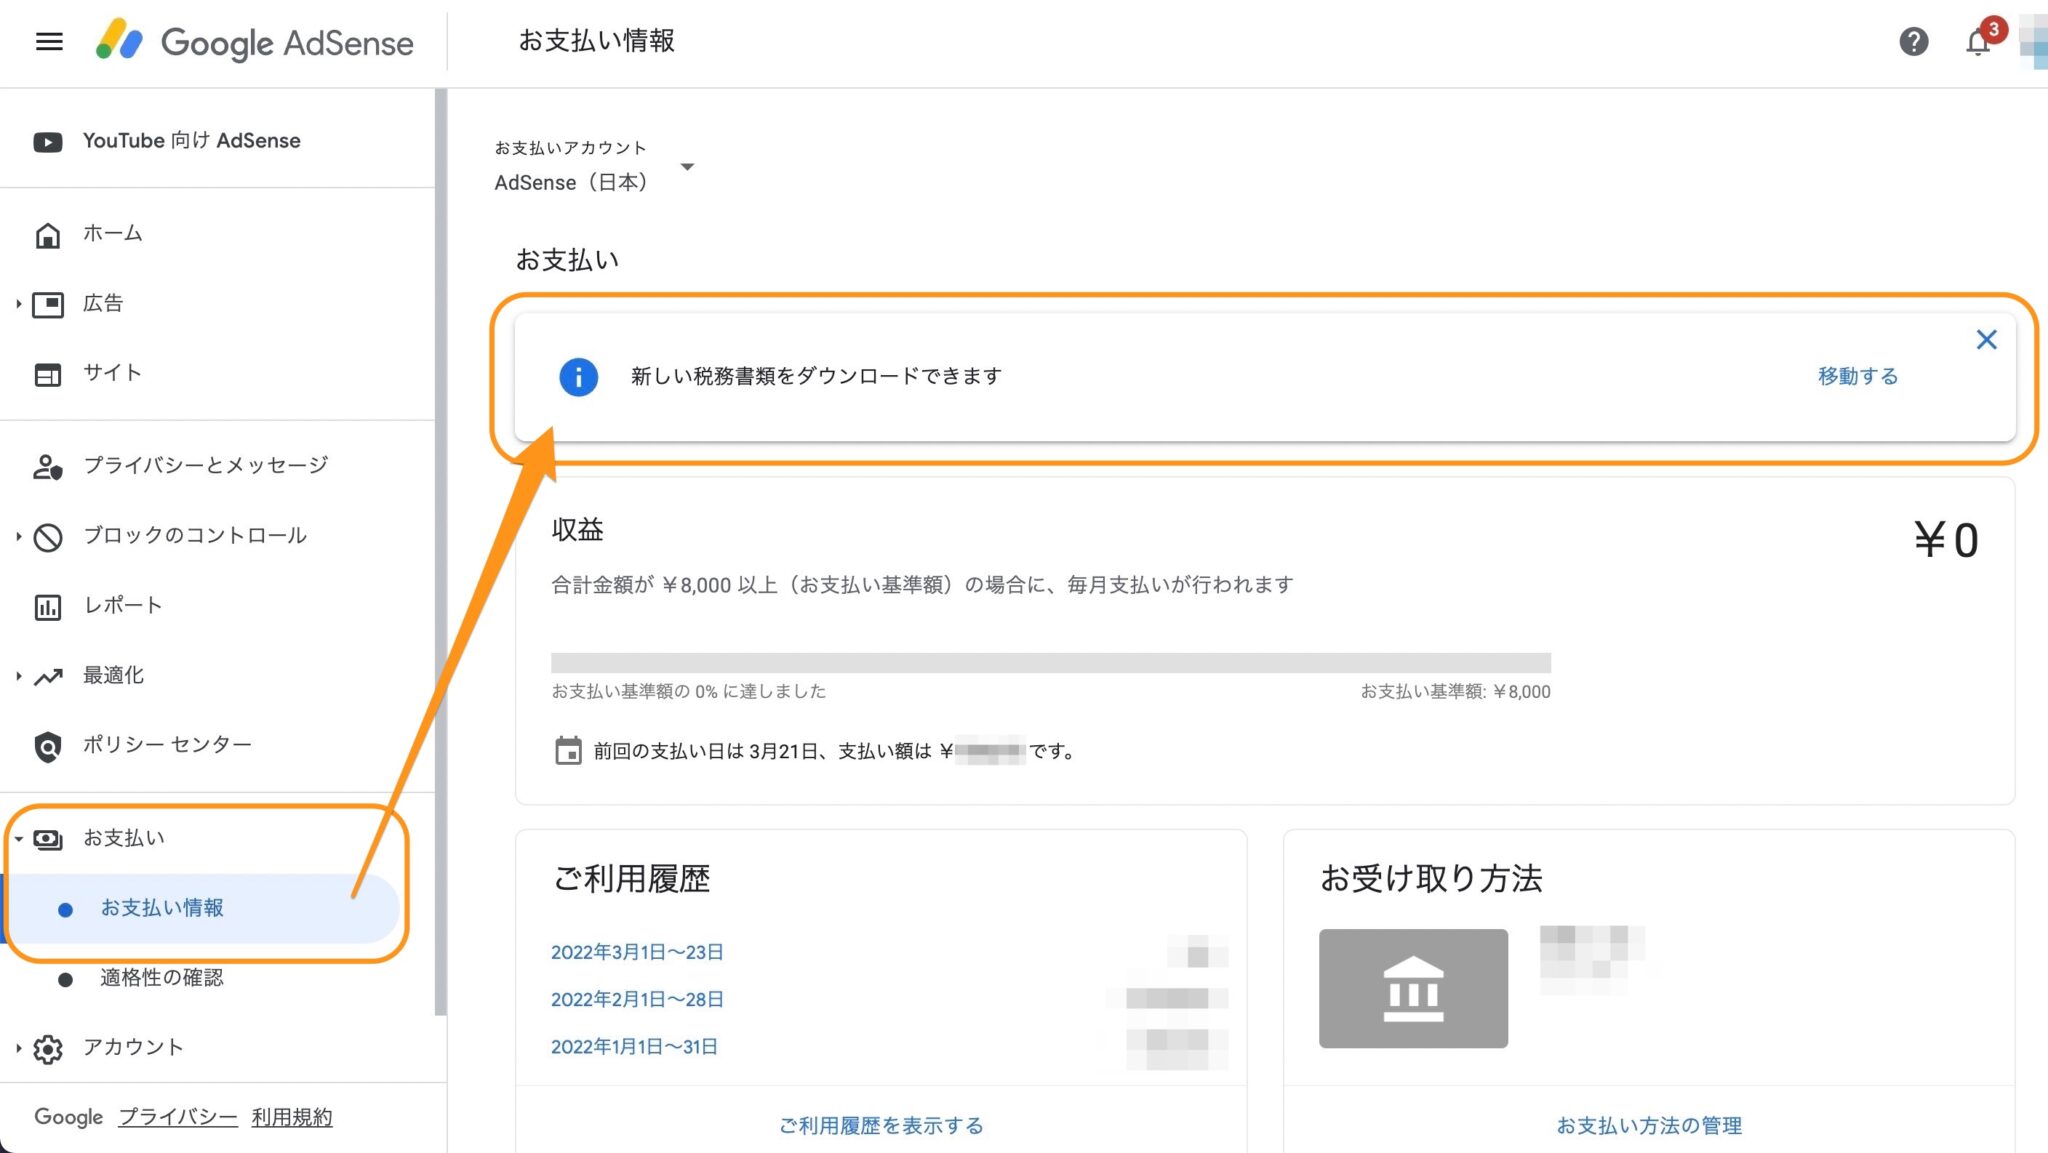The height and width of the screenshot is (1153, 2048).
Task: Dismiss the tax document banner with the X
Action: (1986, 340)
